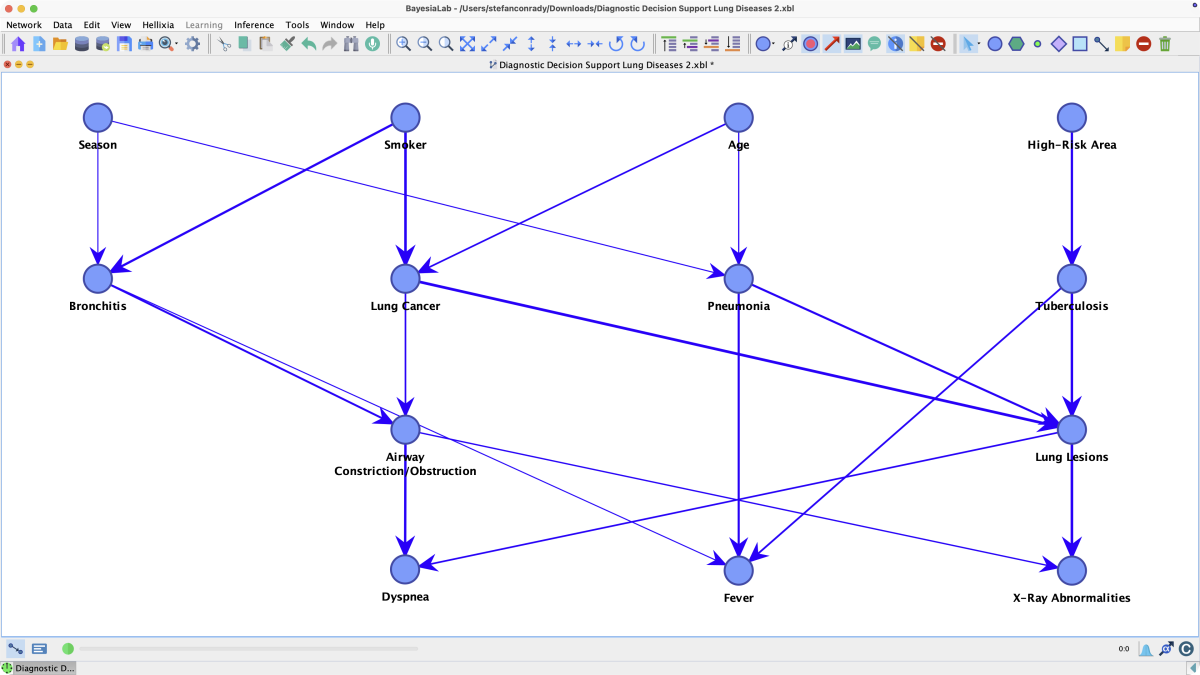The image size is (1200, 675).
Task: Rotate graph clockwise with the right rotate icon
Action: click(x=637, y=44)
